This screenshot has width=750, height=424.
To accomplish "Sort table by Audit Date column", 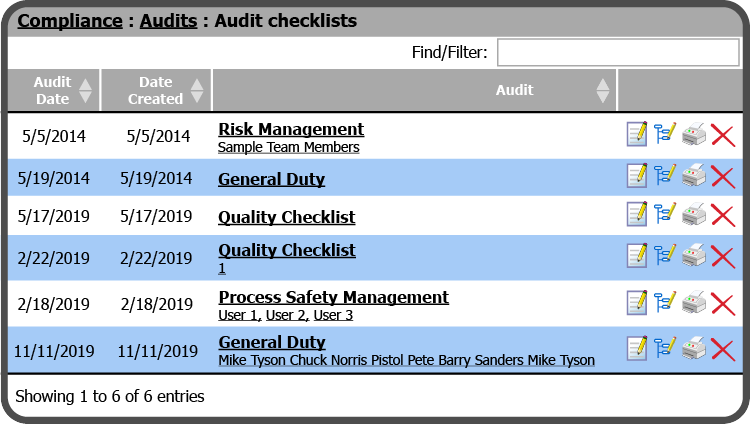I will [x=53, y=91].
